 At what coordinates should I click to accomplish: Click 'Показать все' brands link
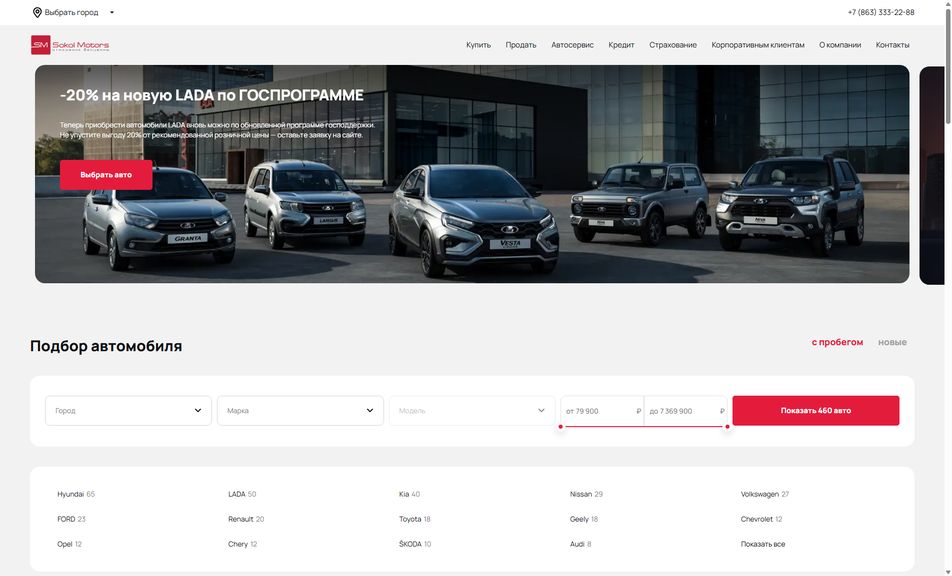763,544
